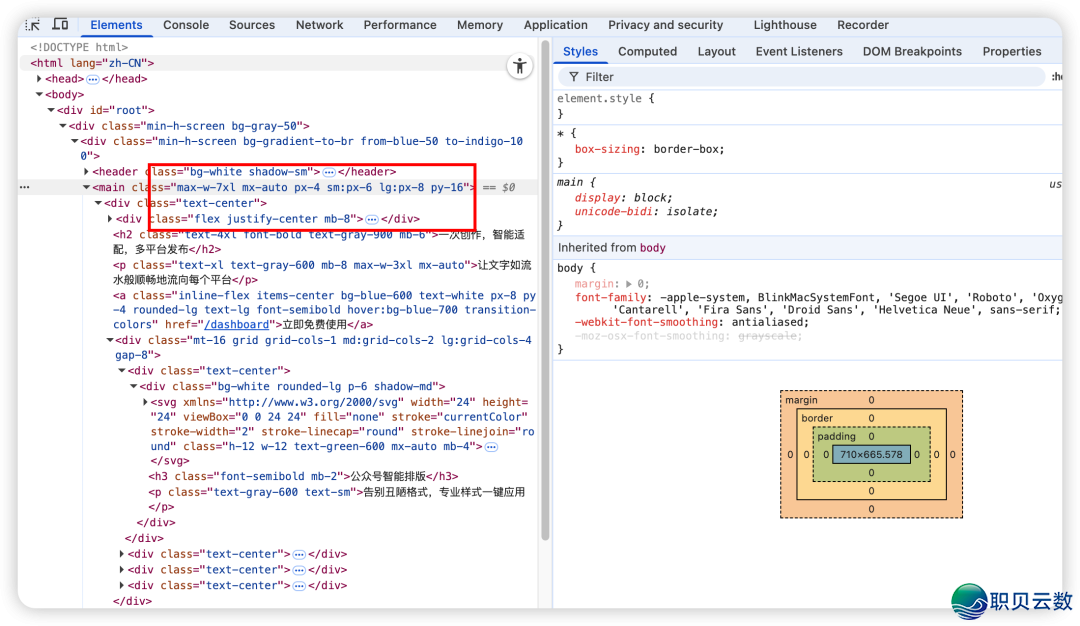The width and height of the screenshot is (1080, 626).
Task: Activate the inspect element picker icon
Action: [32, 25]
